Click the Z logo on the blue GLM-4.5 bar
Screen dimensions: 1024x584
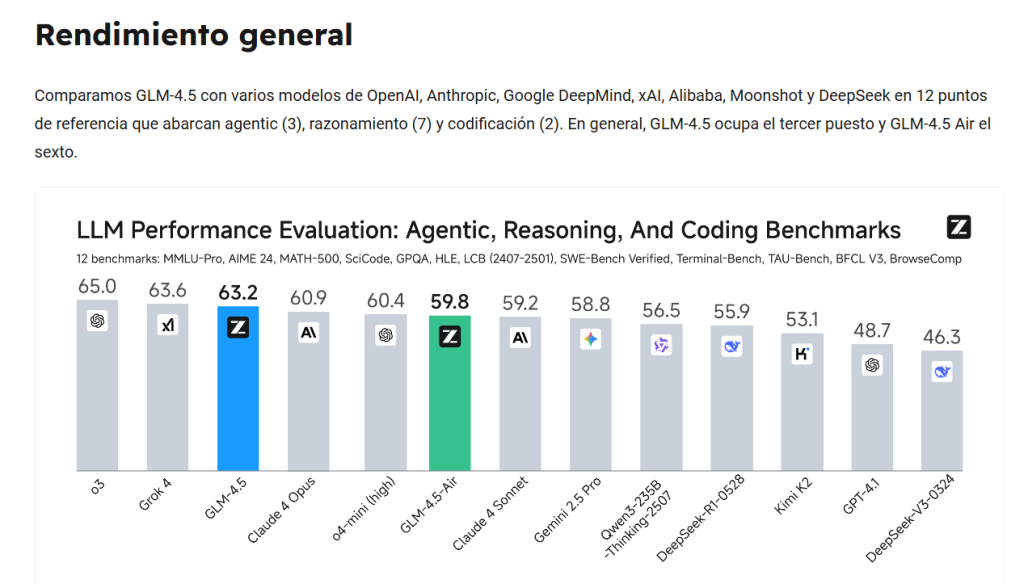click(x=238, y=327)
